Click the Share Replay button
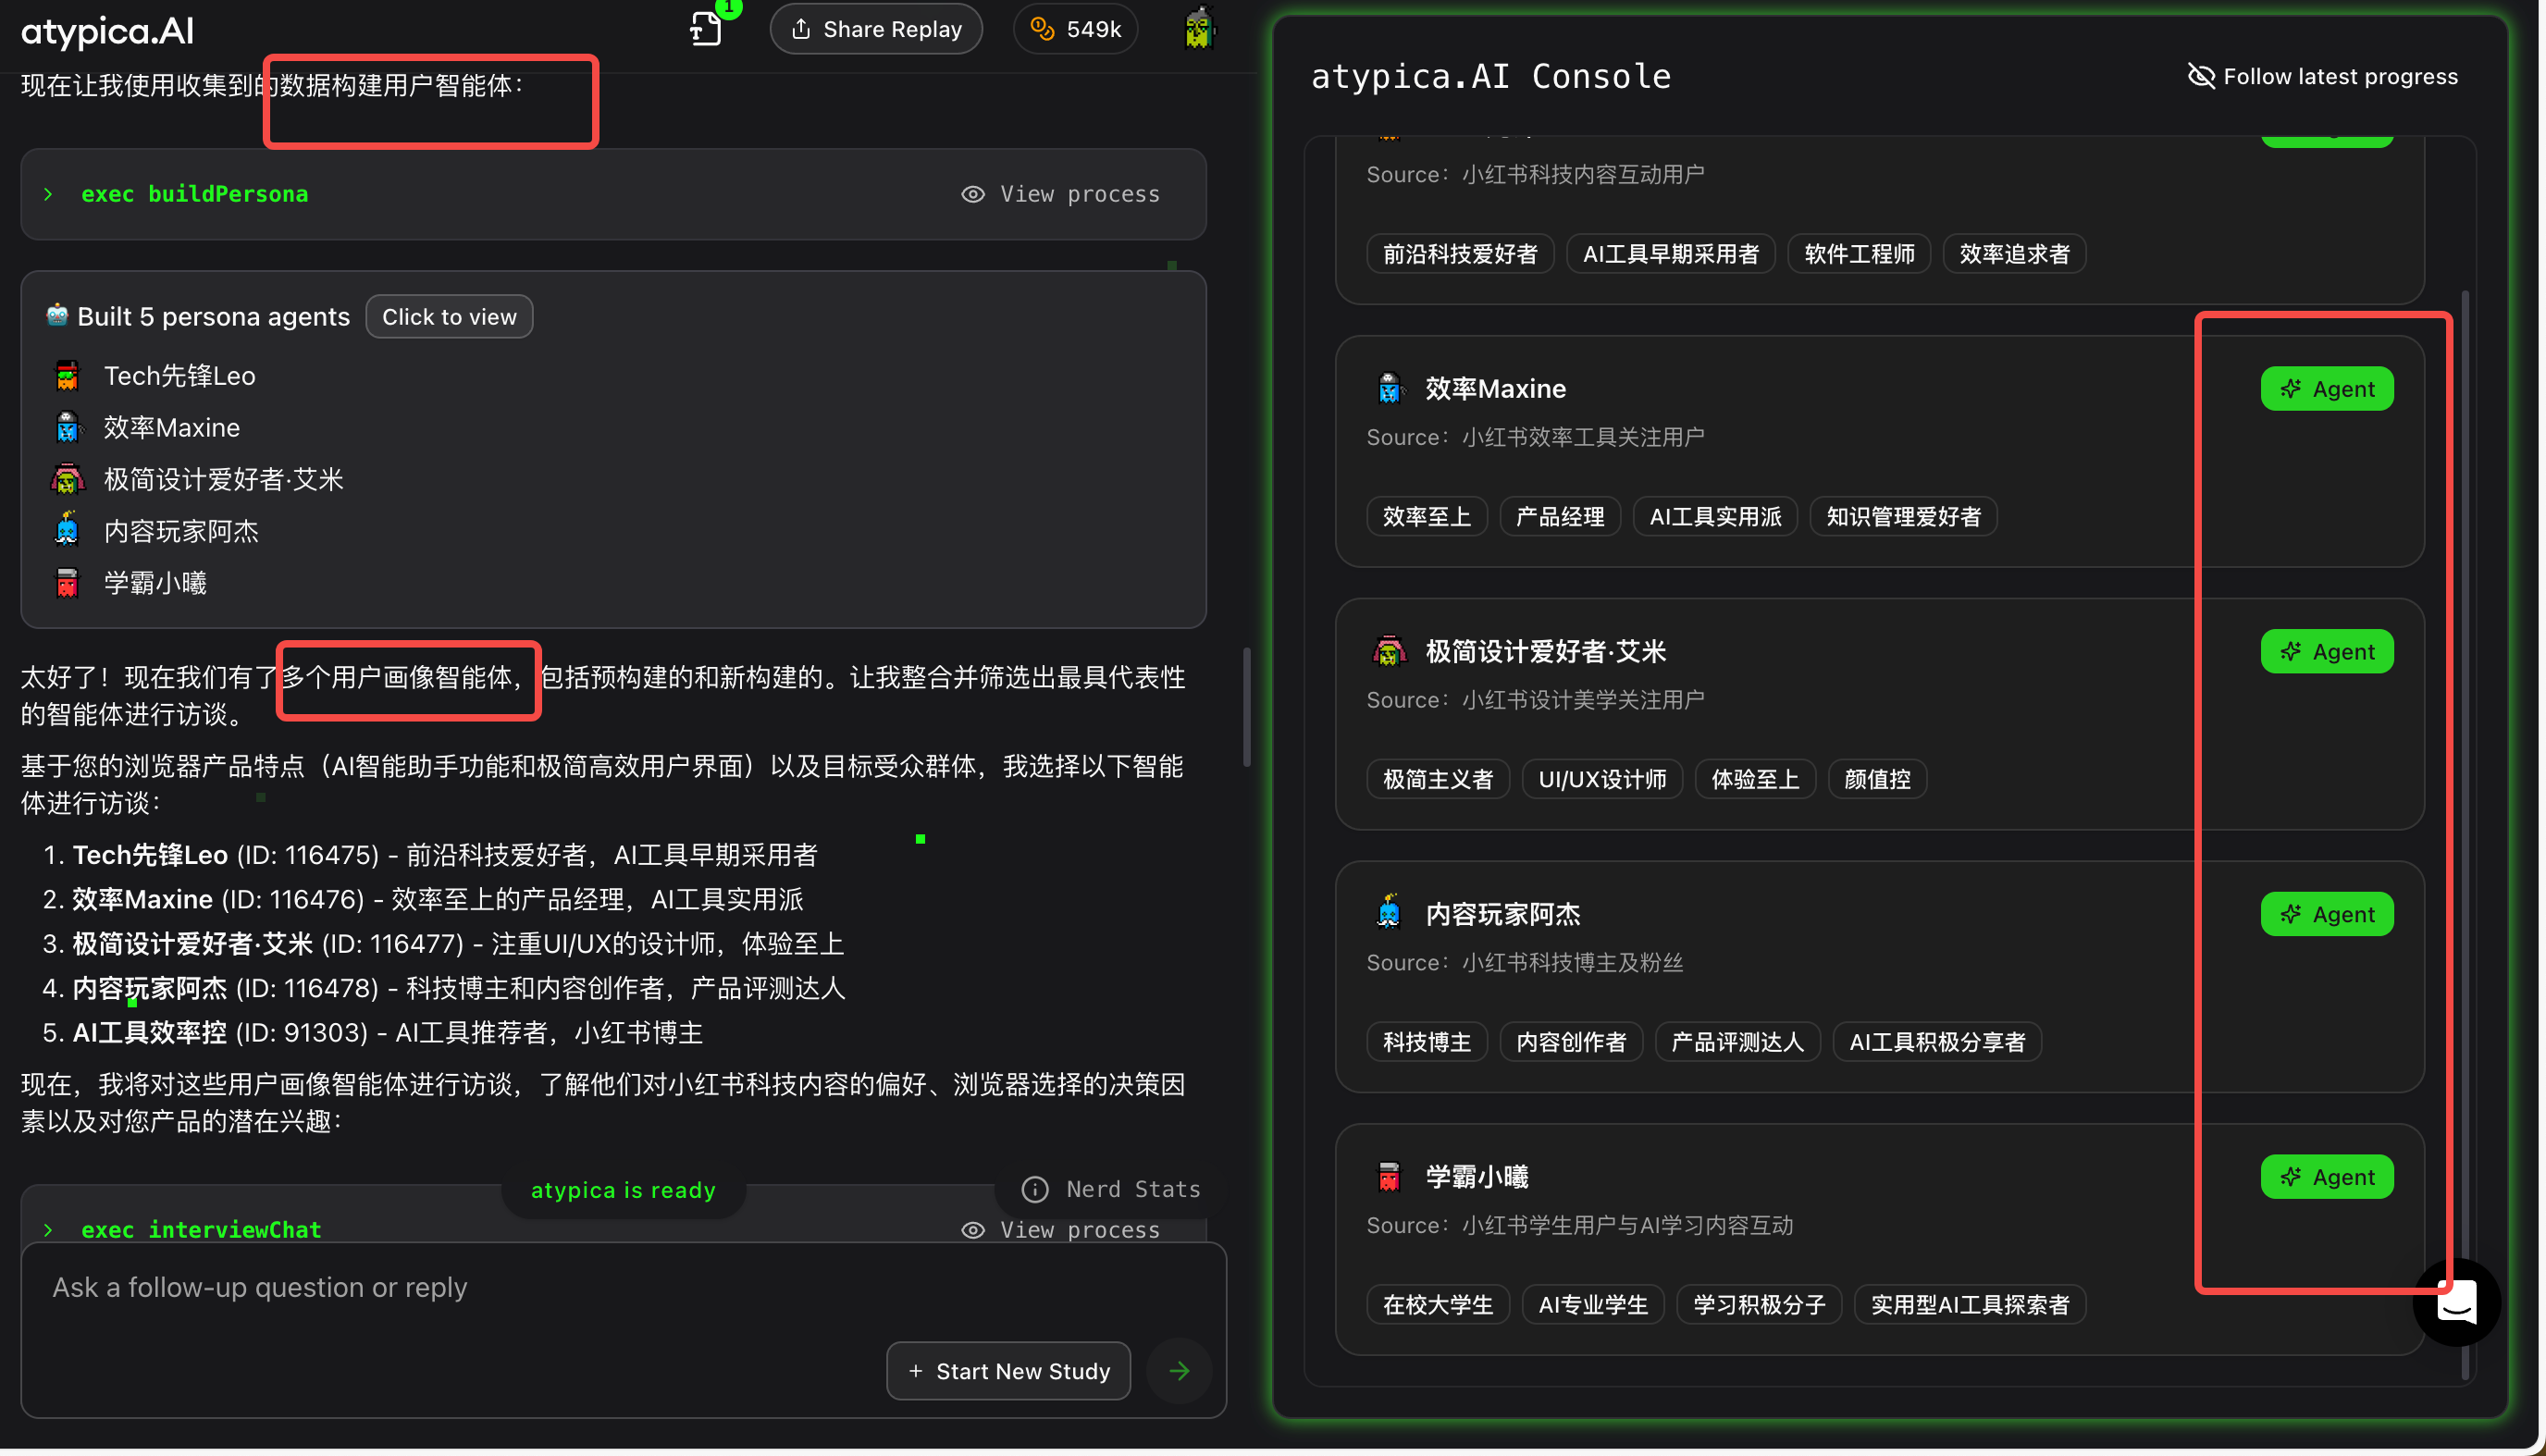This screenshot has height=1456, width=2546. pos(876,29)
